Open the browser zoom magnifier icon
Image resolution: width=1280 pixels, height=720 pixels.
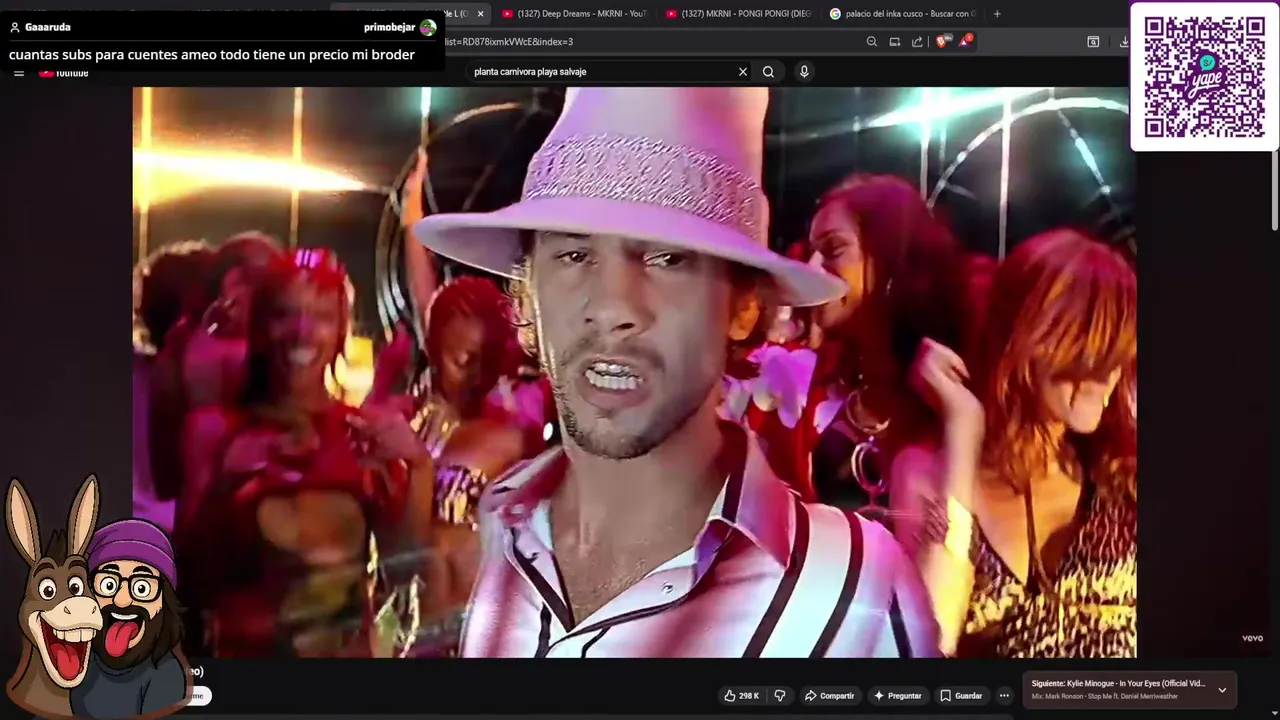872,42
